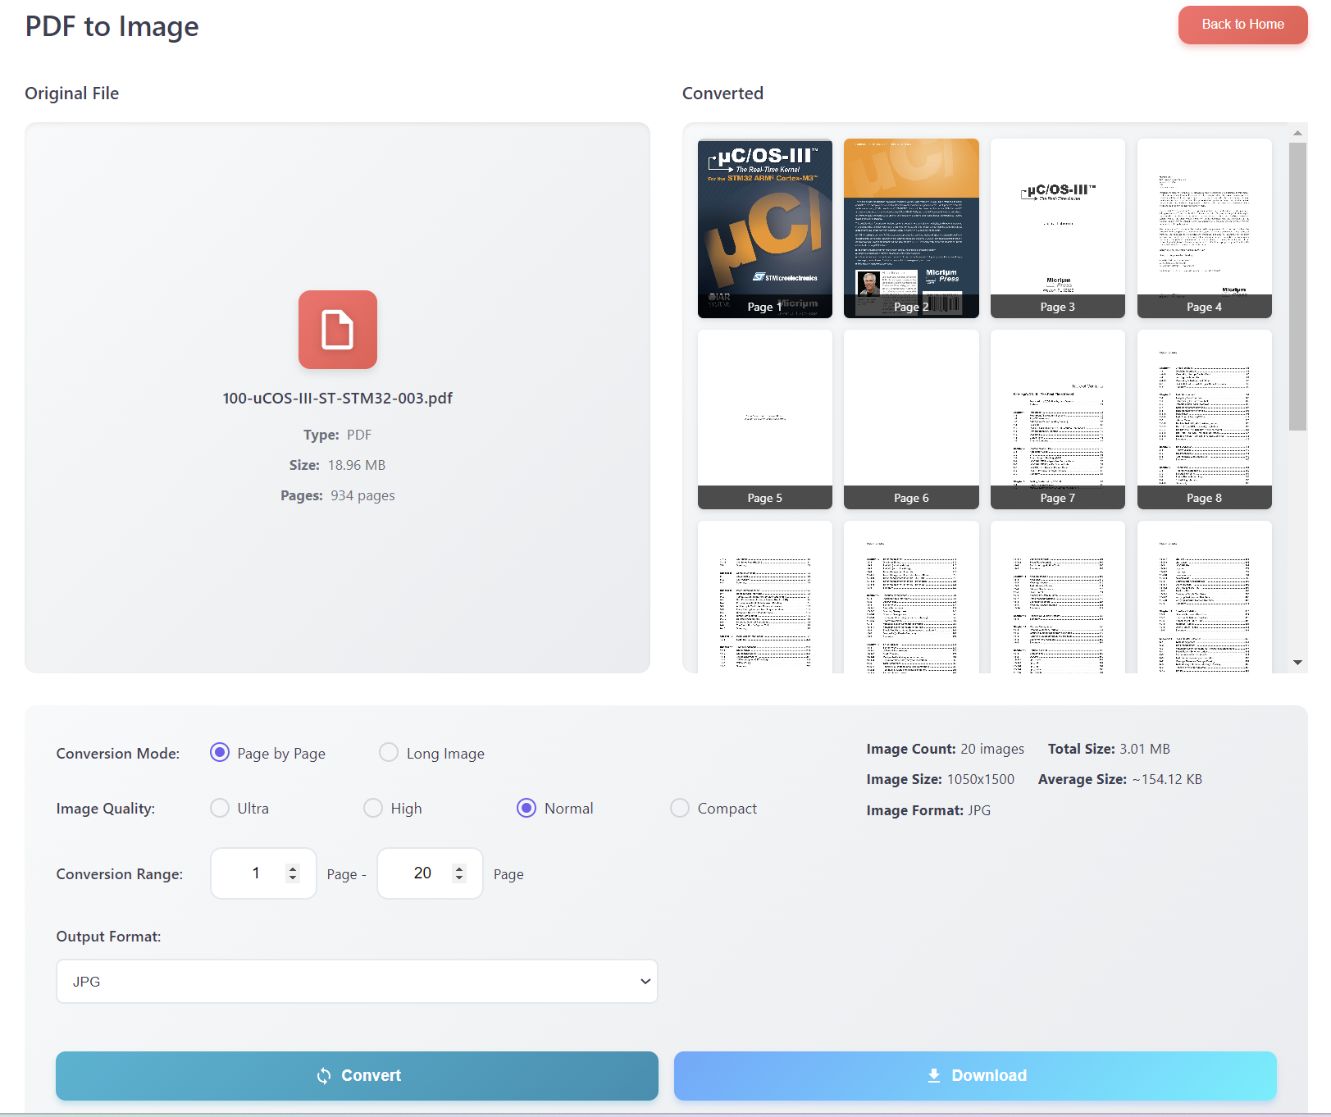Go Back to Home
Image resolution: width=1331 pixels, height=1117 pixels.
pyautogui.click(x=1243, y=25)
